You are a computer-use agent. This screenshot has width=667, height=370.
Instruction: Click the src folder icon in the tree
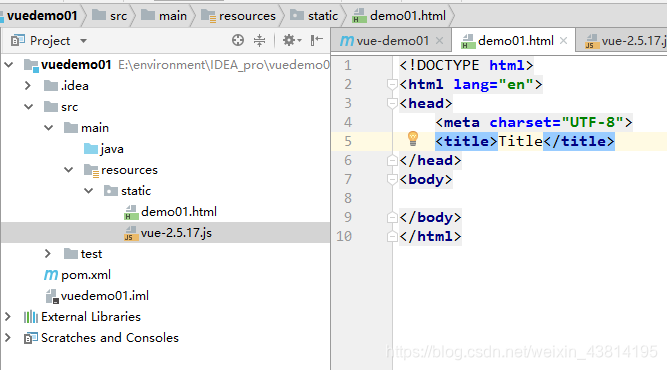[51, 106]
